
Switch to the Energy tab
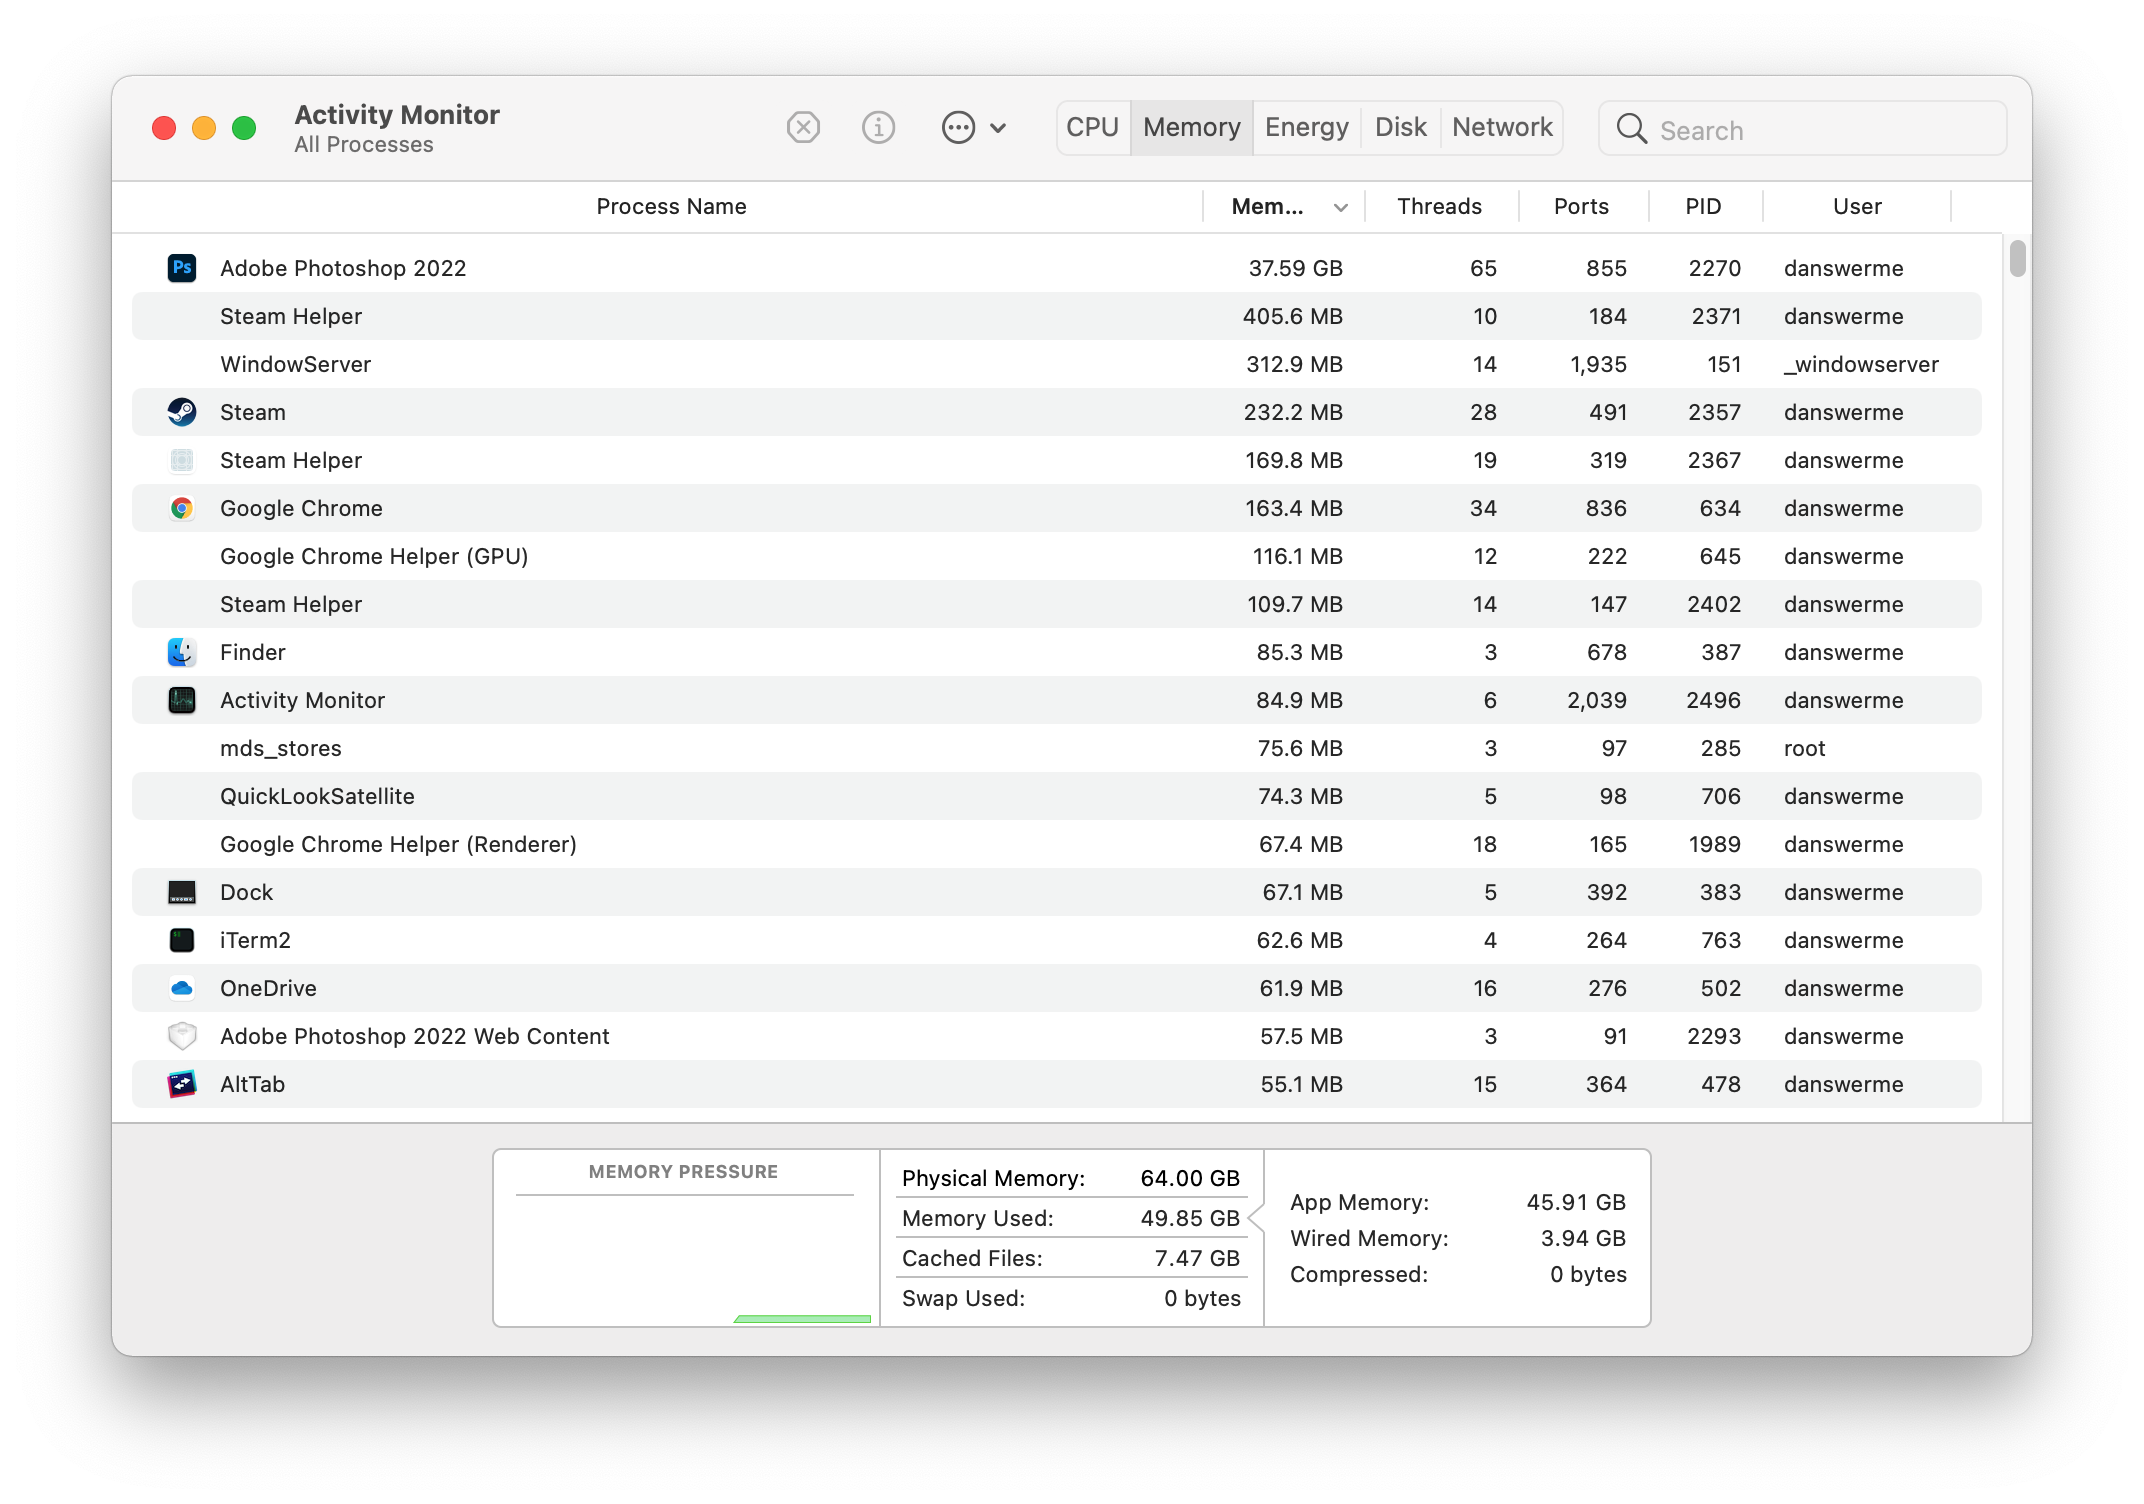tap(1306, 128)
